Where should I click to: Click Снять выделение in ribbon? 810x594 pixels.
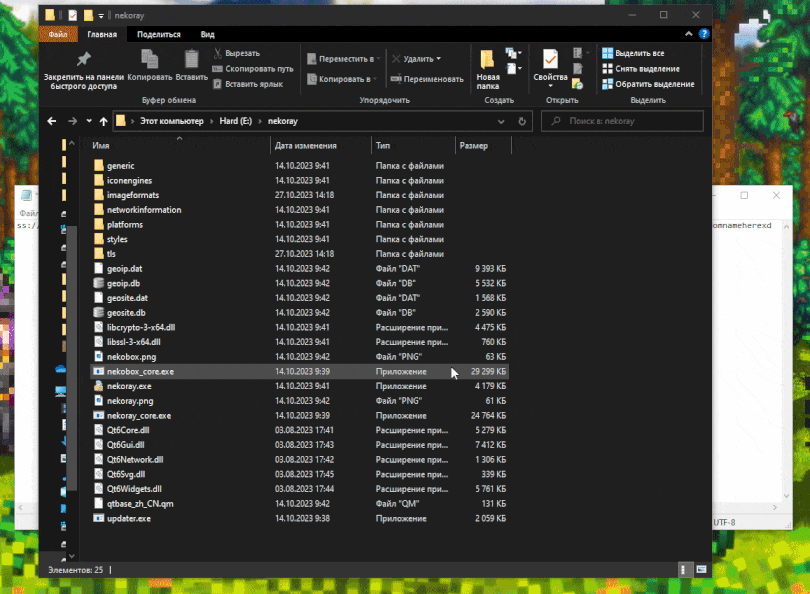641,69
